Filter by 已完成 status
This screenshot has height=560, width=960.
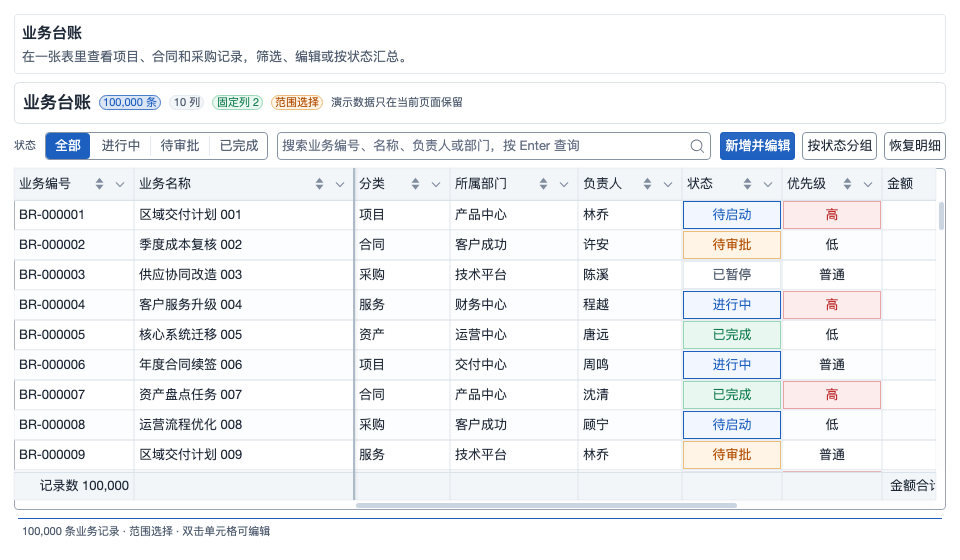tap(239, 146)
